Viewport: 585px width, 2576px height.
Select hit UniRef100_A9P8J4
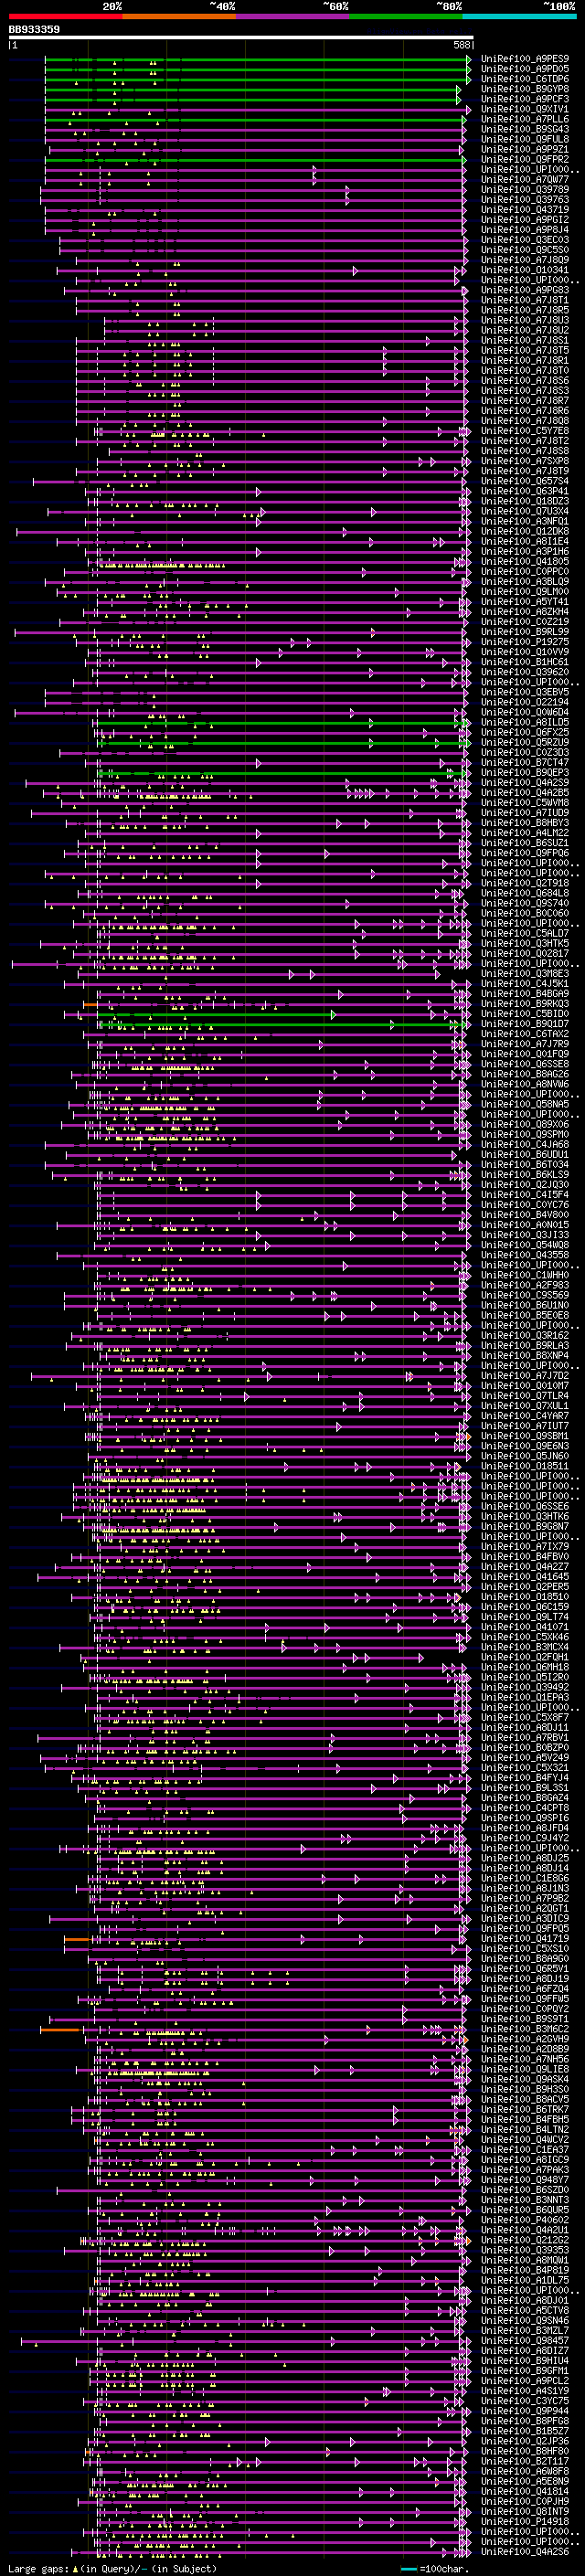525,230
